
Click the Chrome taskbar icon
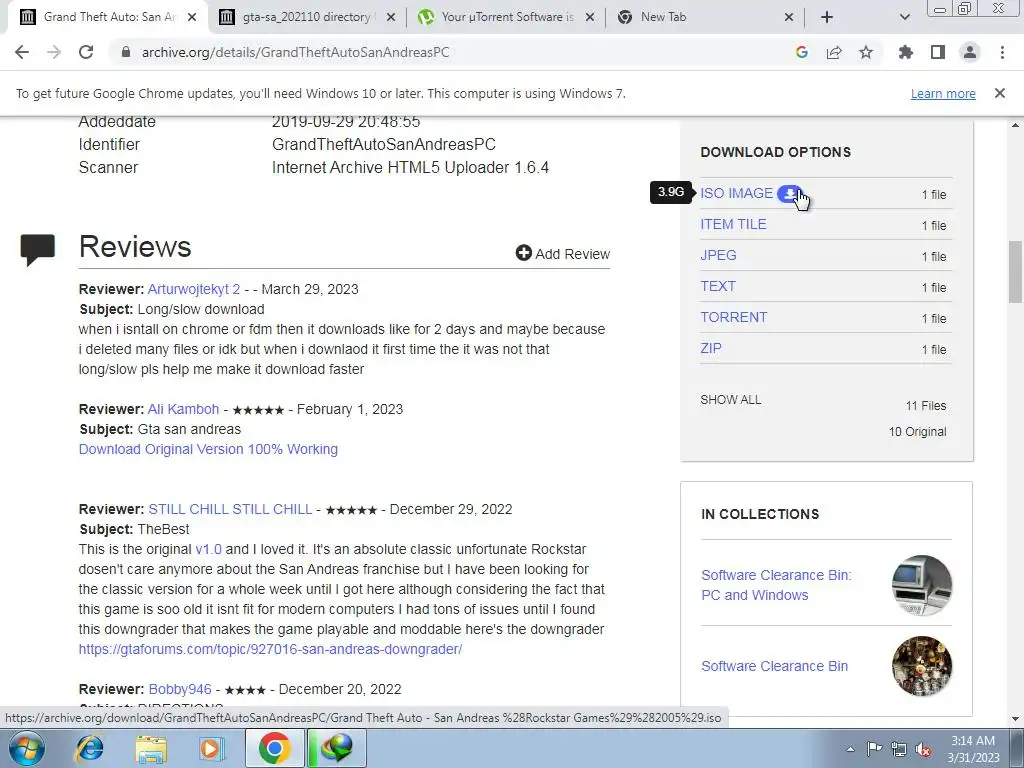tap(274, 748)
